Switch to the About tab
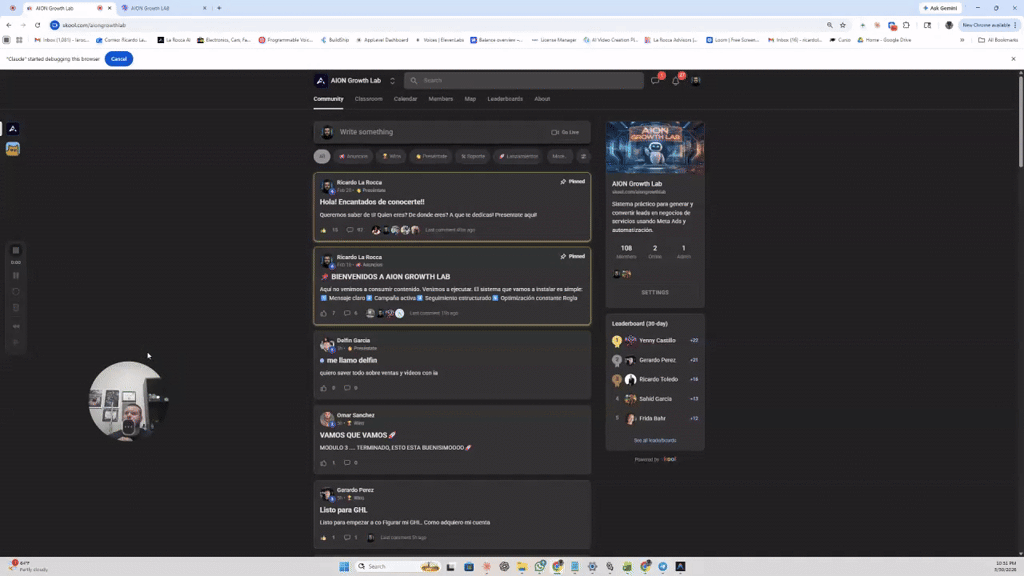The height and width of the screenshot is (576, 1024). point(542,99)
